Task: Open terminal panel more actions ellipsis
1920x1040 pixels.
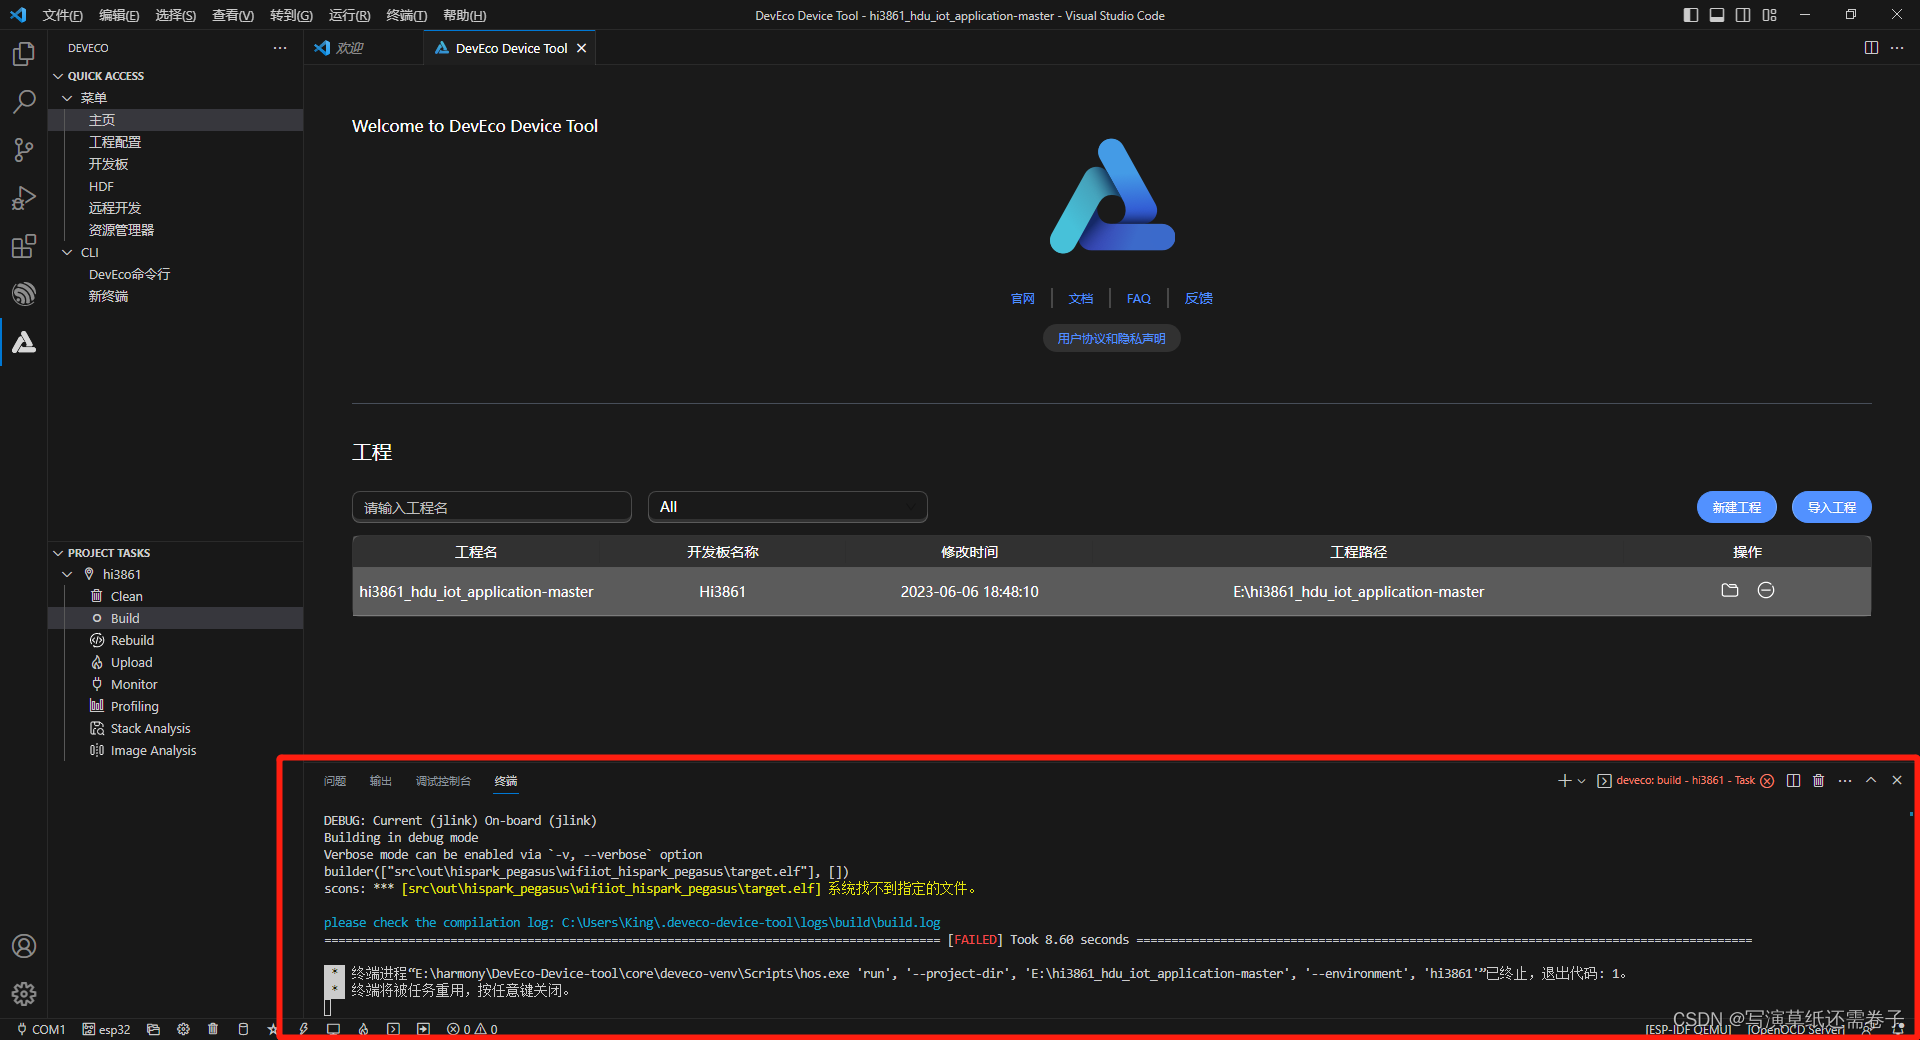Action: 1845,780
